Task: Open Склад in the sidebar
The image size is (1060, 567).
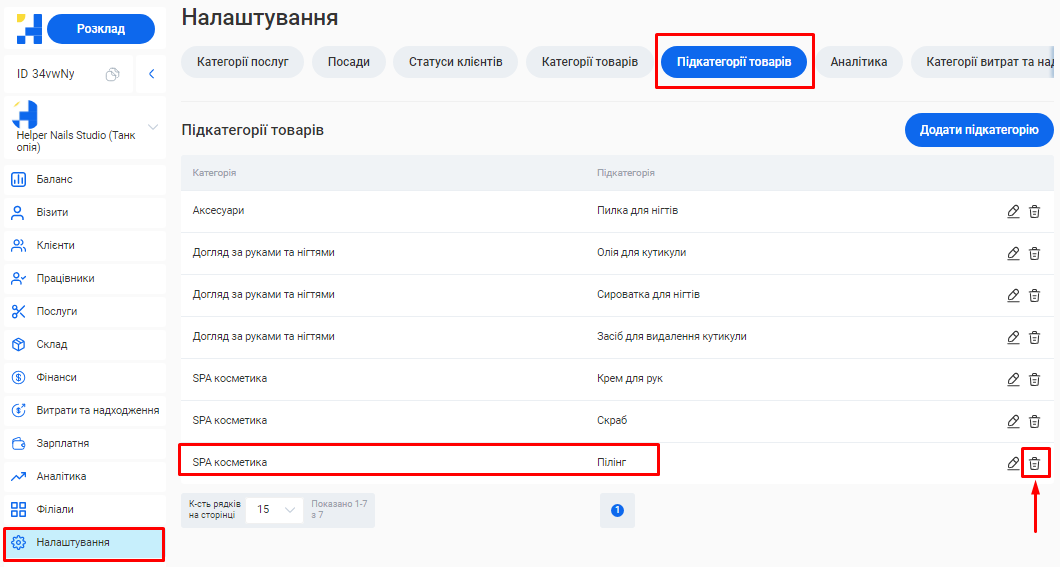Action: [52, 344]
